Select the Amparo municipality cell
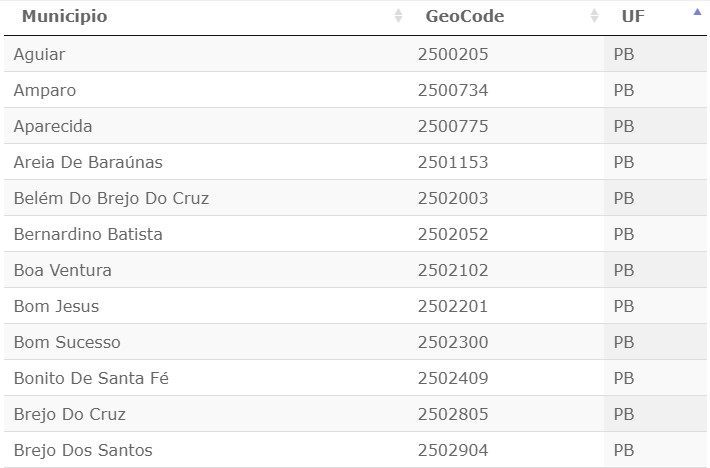Screen dimensions: 710x468 45,90
